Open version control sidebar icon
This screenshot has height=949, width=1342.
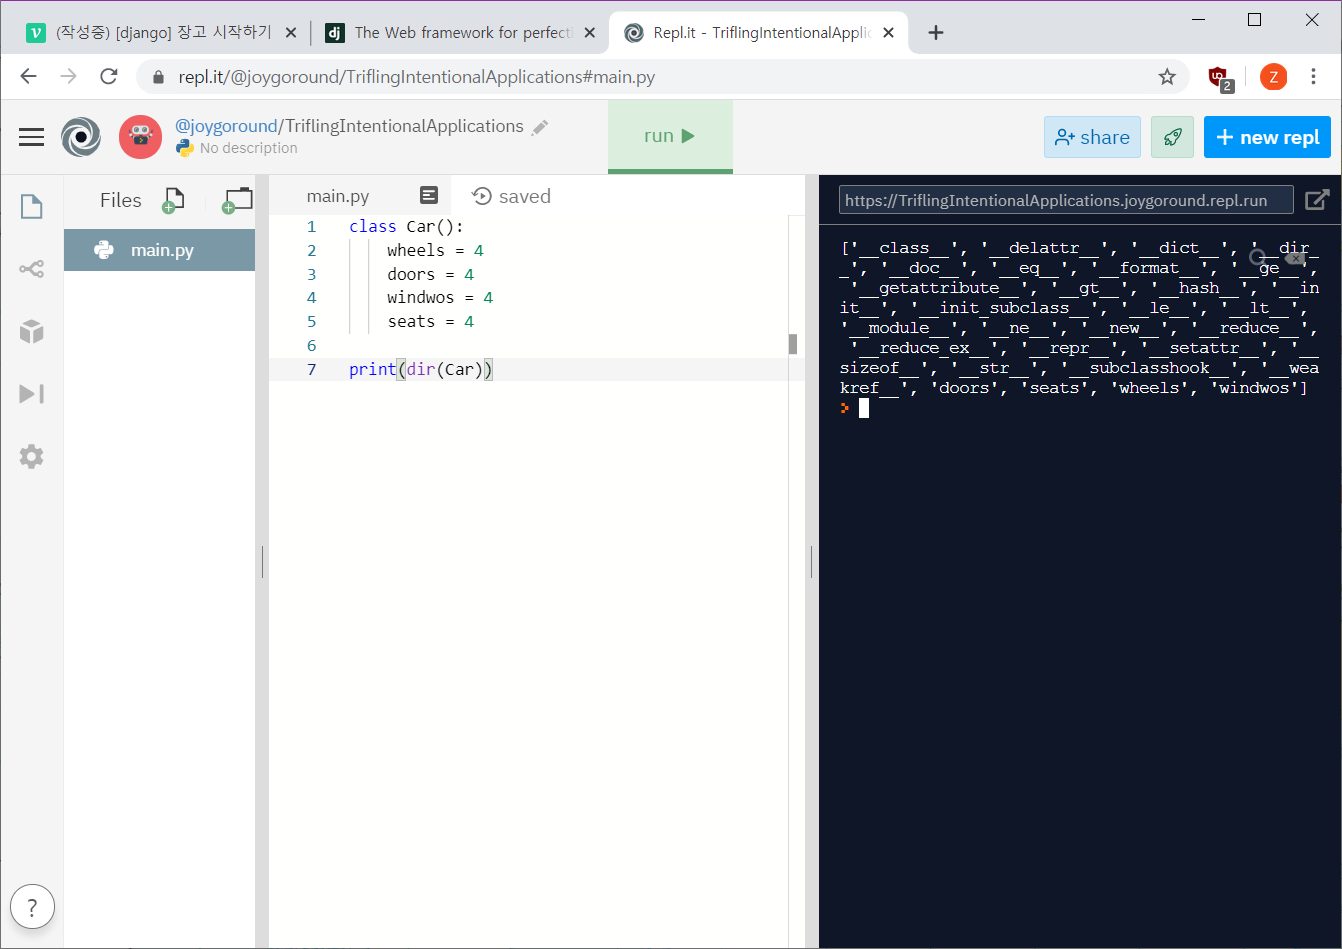pyautogui.click(x=32, y=269)
